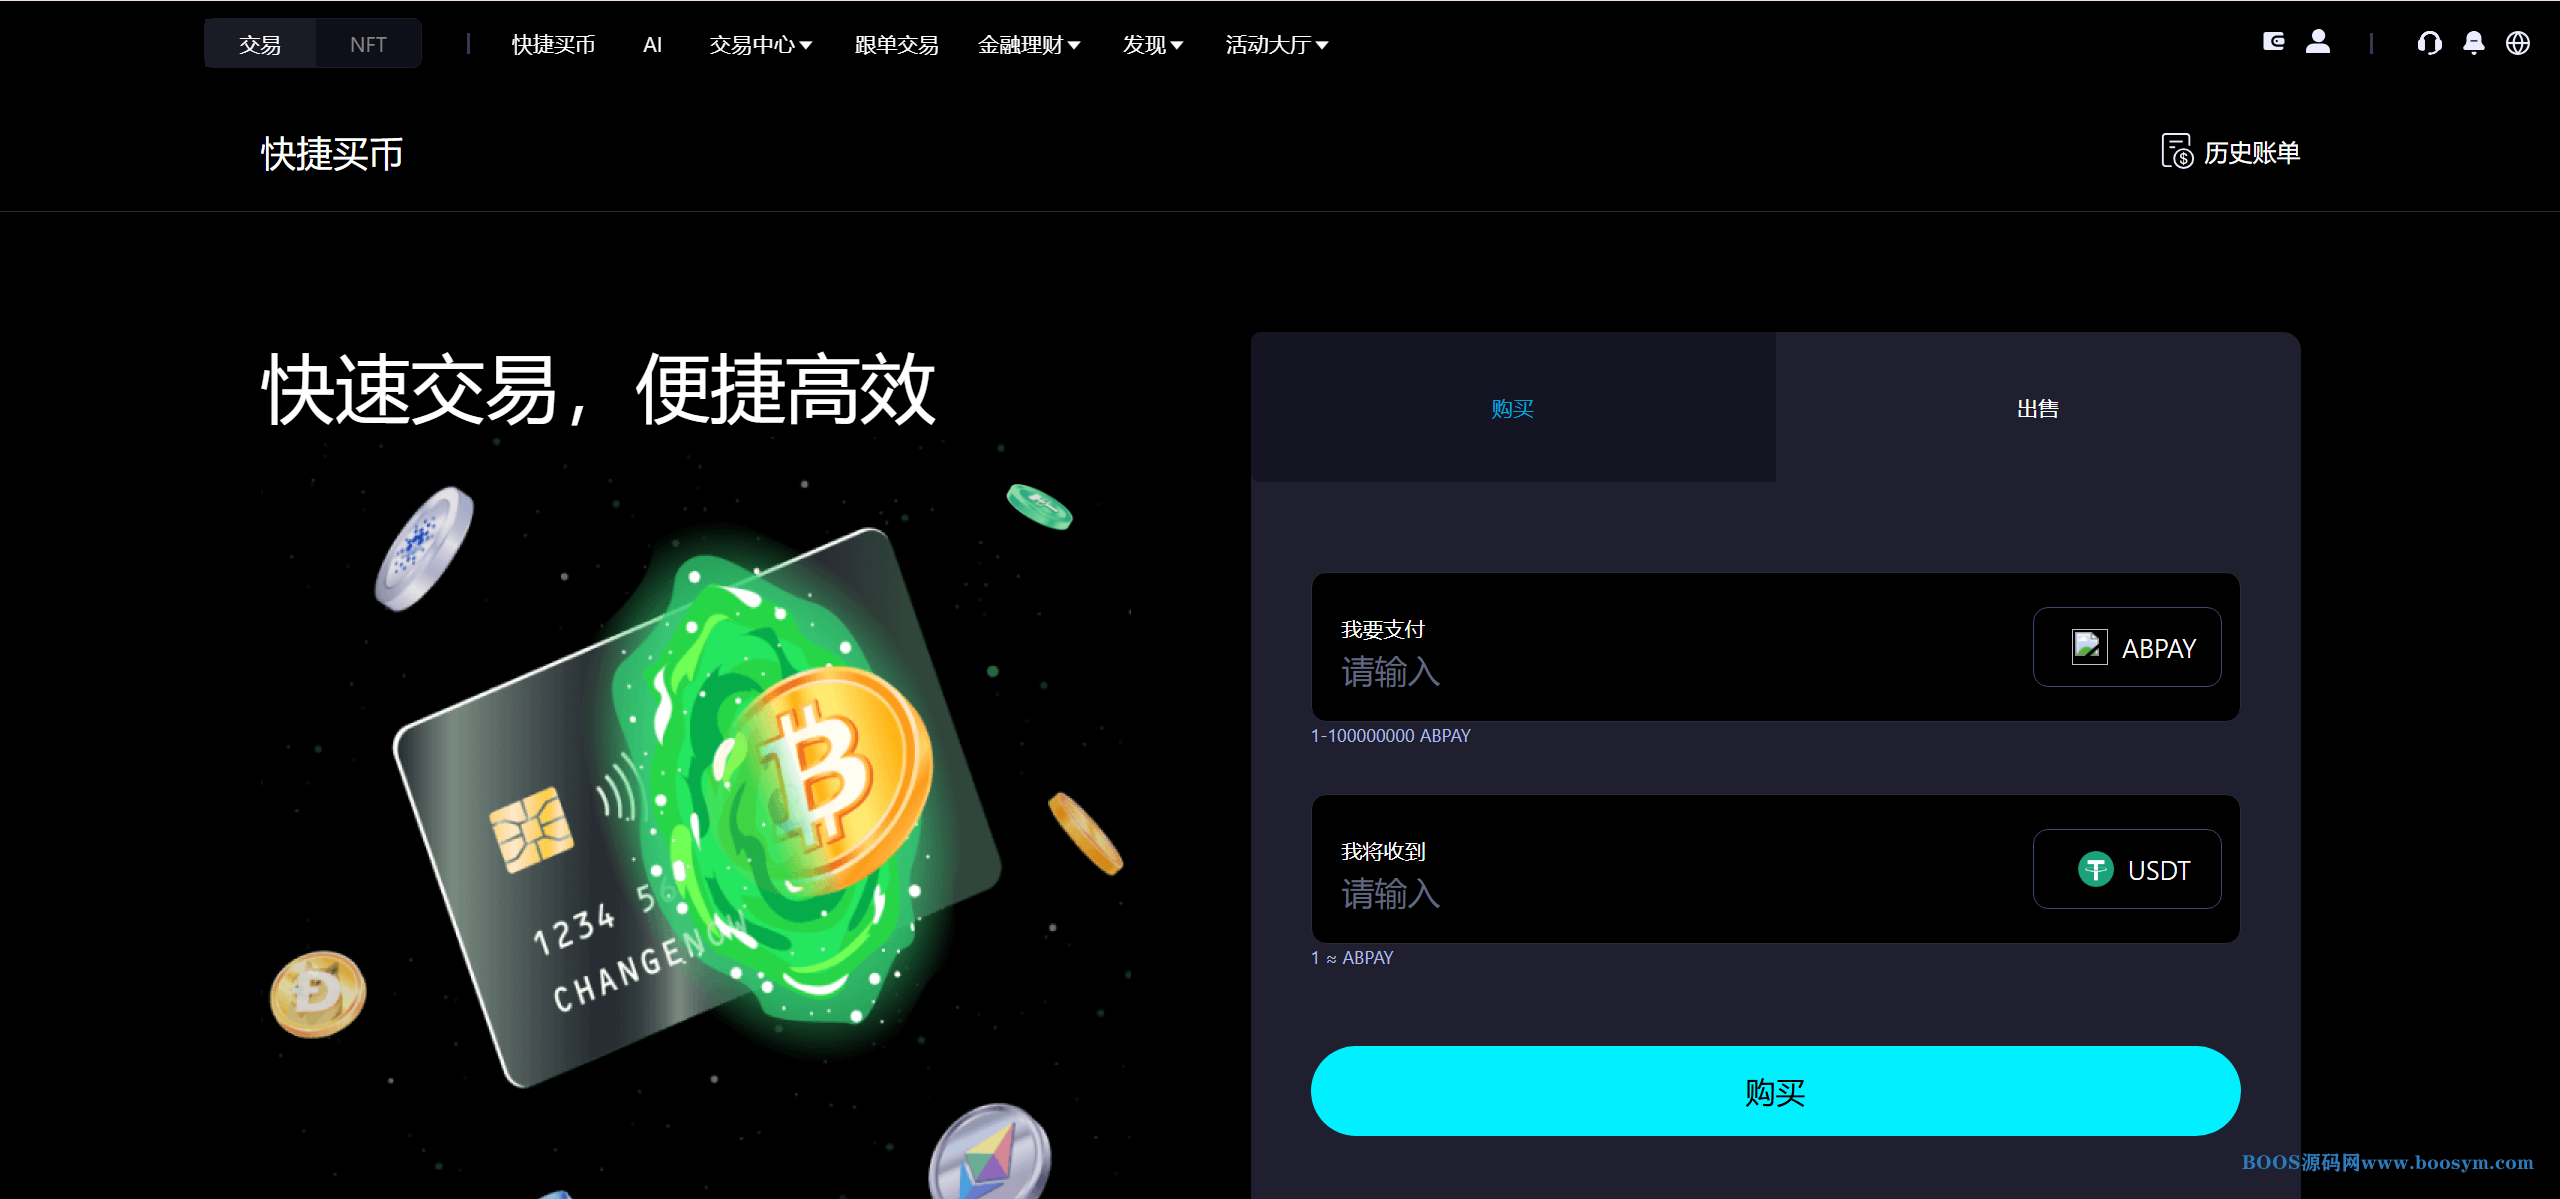Screen dimensions: 2560x1199
Task: Expand the 发现 dropdown menu
Action: point(1153,44)
